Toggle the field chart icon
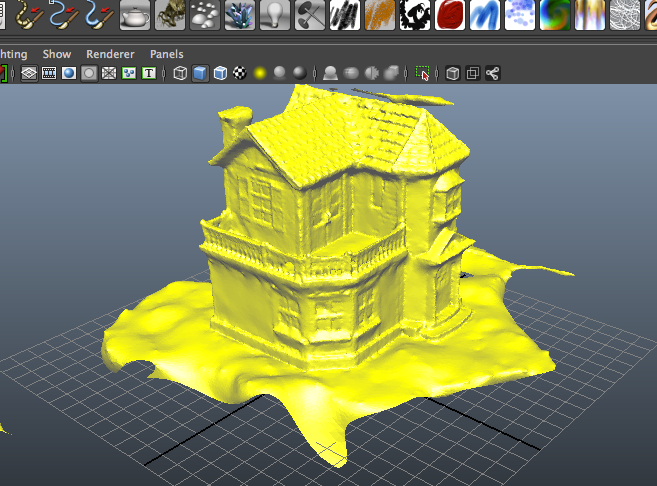The width and height of the screenshot is (657, 486). point(109,73)
